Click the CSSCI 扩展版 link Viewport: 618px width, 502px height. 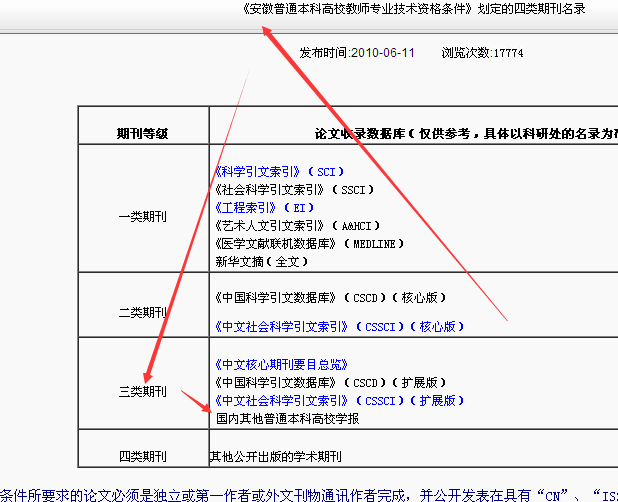(x=339, y=400)
